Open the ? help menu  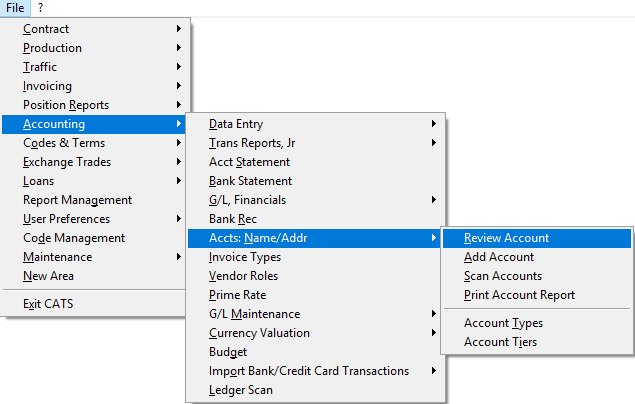[40, 8]
